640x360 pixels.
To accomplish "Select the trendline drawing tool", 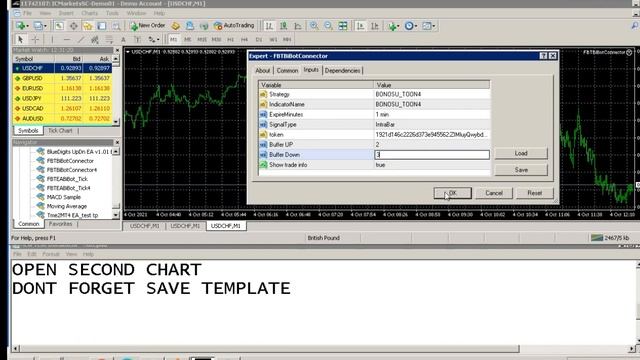I will pos(81,40).
